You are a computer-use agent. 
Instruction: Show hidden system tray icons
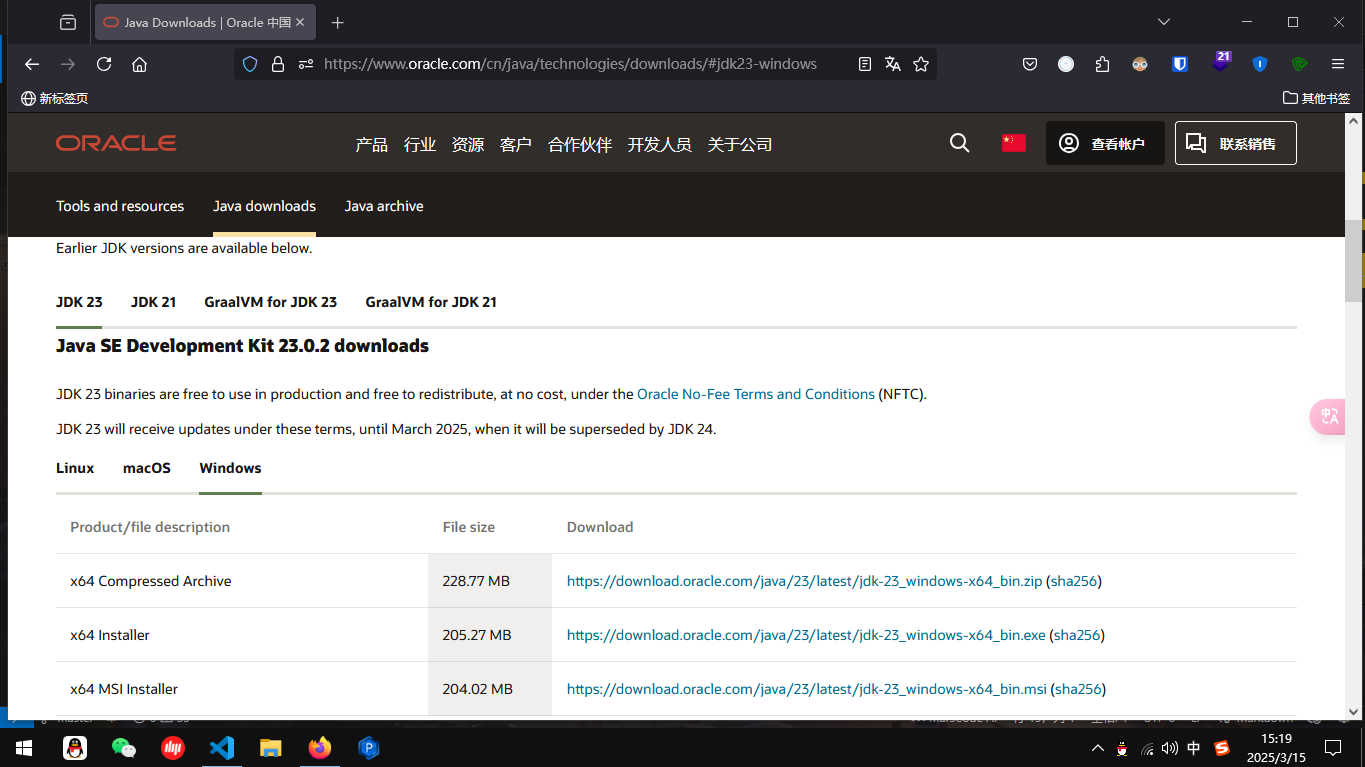(1098, 748)
